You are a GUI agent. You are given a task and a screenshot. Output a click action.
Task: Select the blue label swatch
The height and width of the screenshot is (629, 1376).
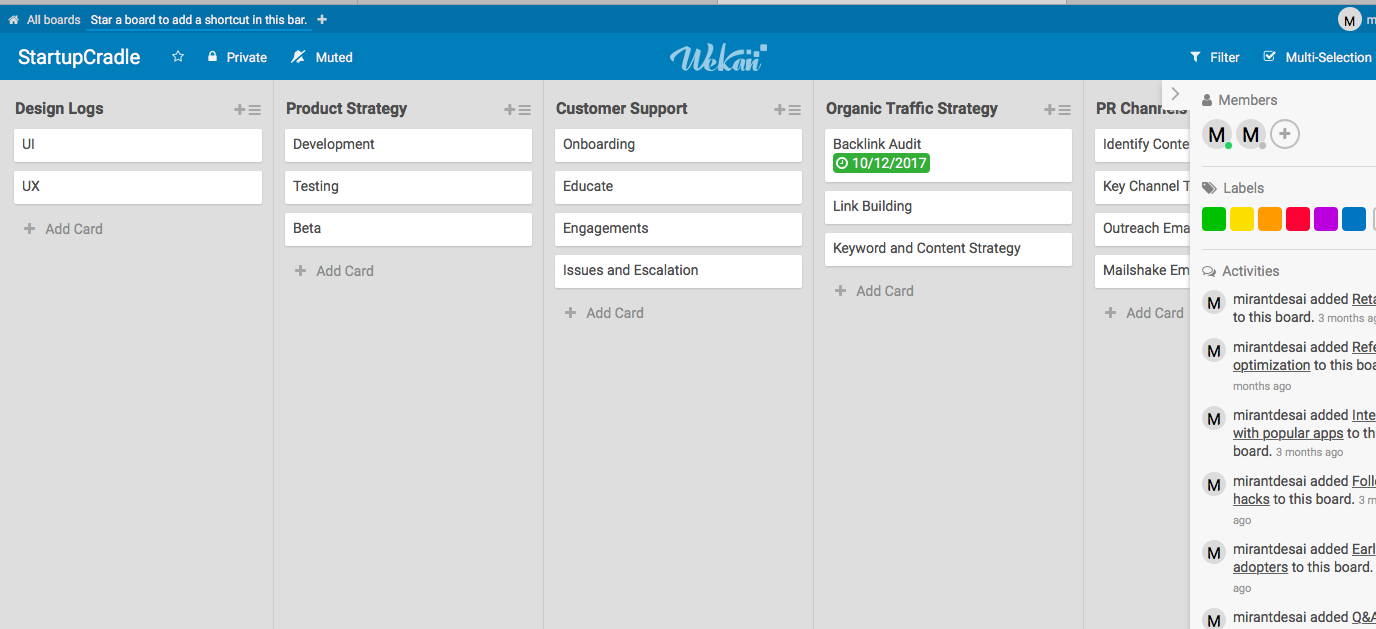pos(1354,219)
